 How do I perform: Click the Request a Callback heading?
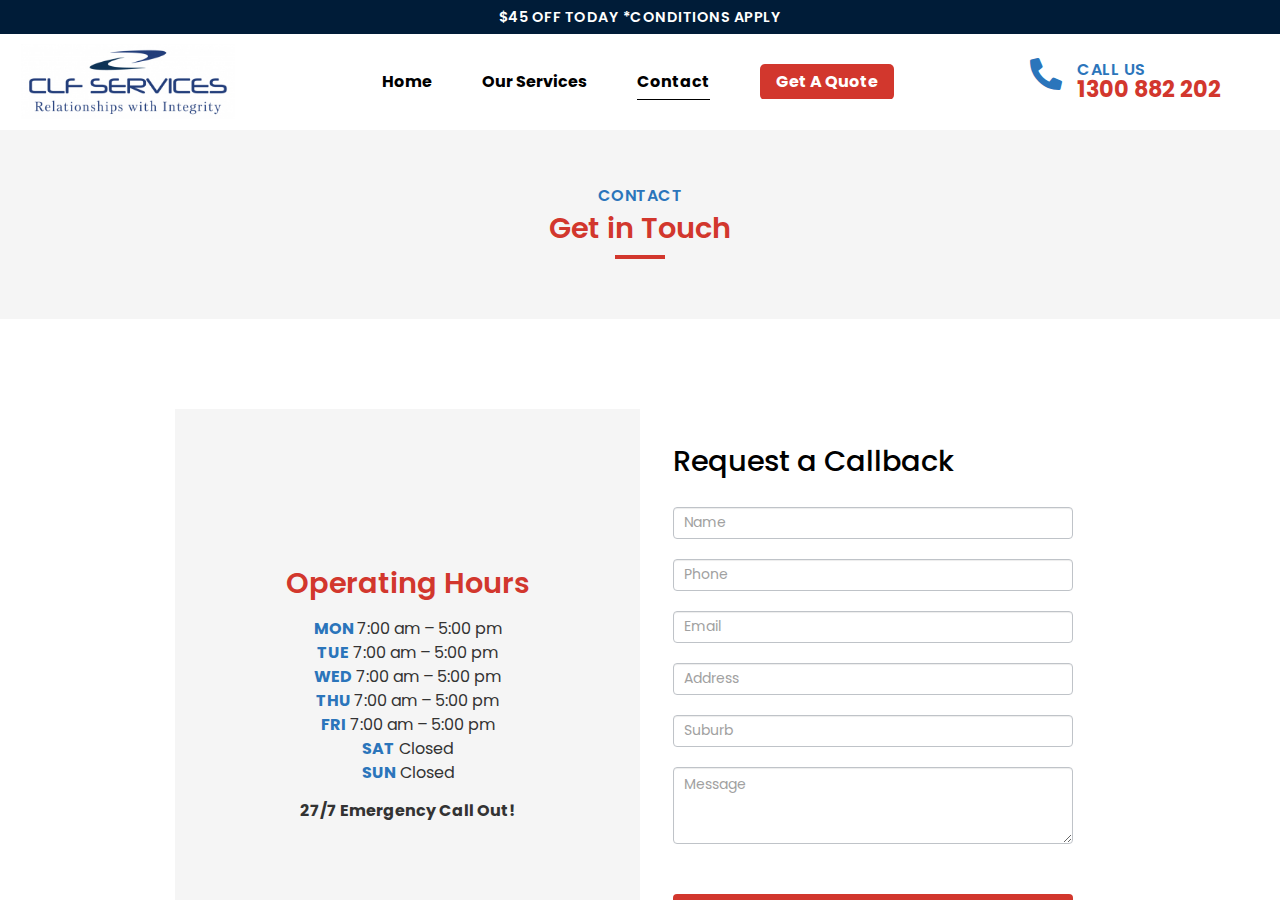point(813,461)
